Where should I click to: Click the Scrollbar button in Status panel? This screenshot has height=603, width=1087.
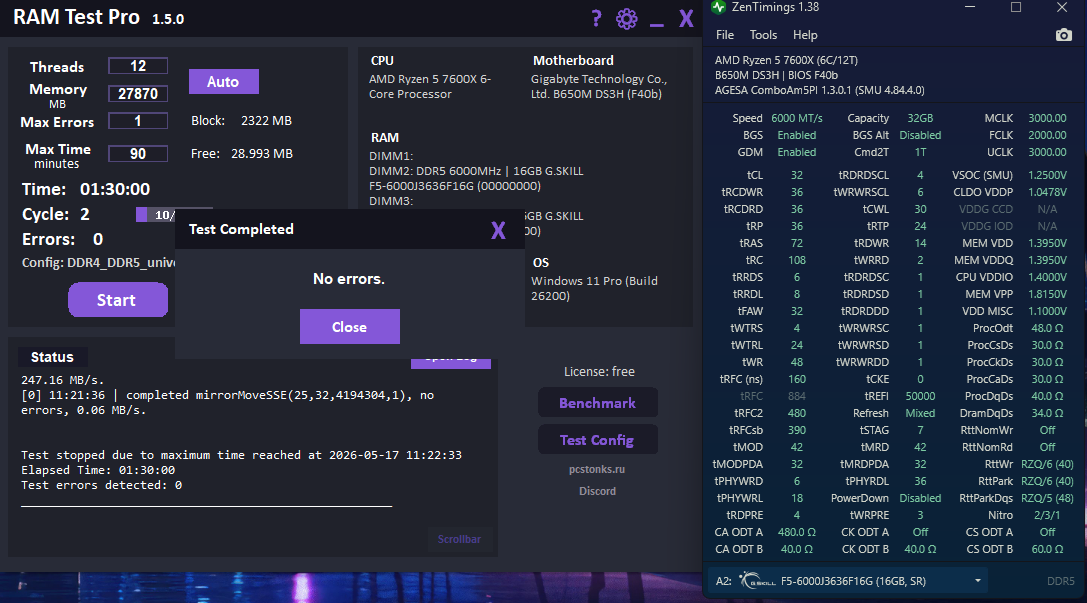pyautogui.click(x=459, y=539)
